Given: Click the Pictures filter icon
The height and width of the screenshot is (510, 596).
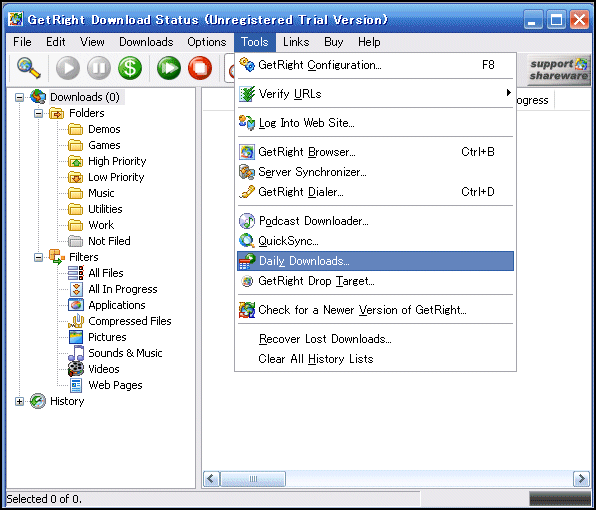Looking at the screenshot, I should (x=76, y=337).
